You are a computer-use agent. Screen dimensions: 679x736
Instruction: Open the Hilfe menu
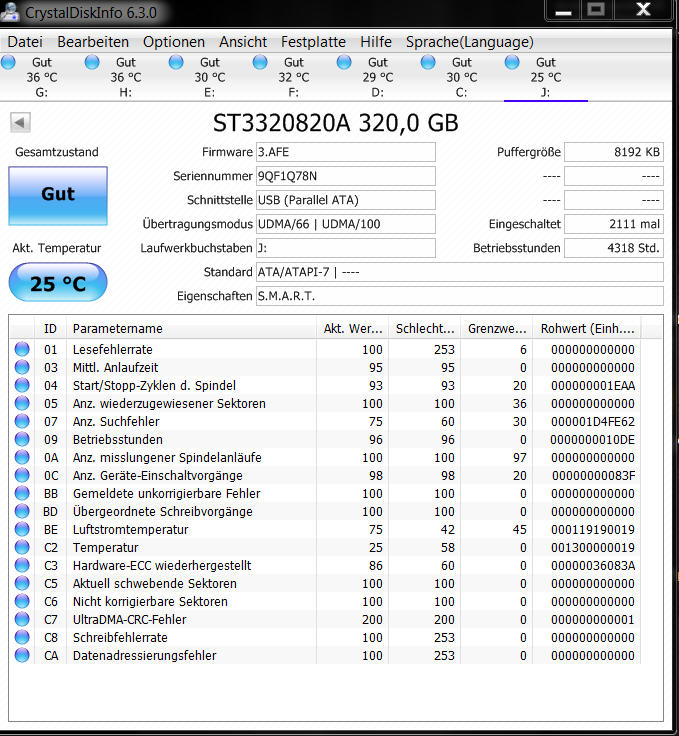tap(376, 42)
